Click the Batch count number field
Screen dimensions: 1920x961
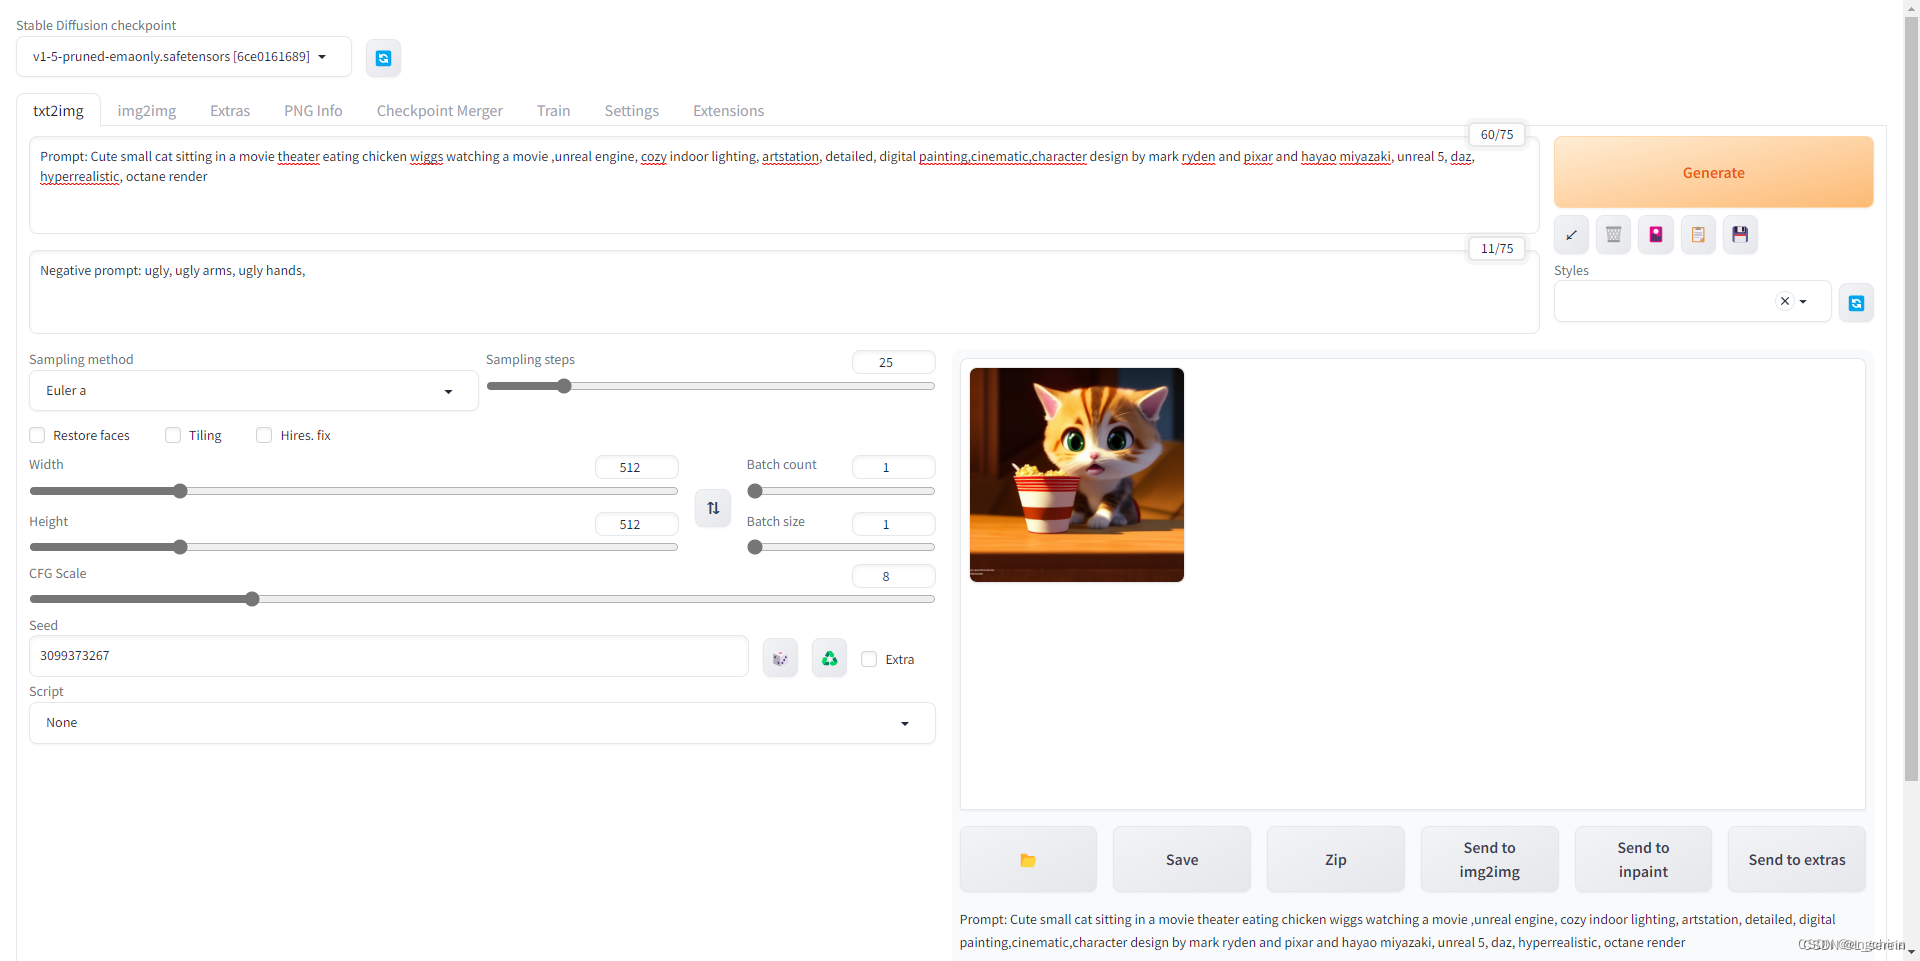[893, 467]
